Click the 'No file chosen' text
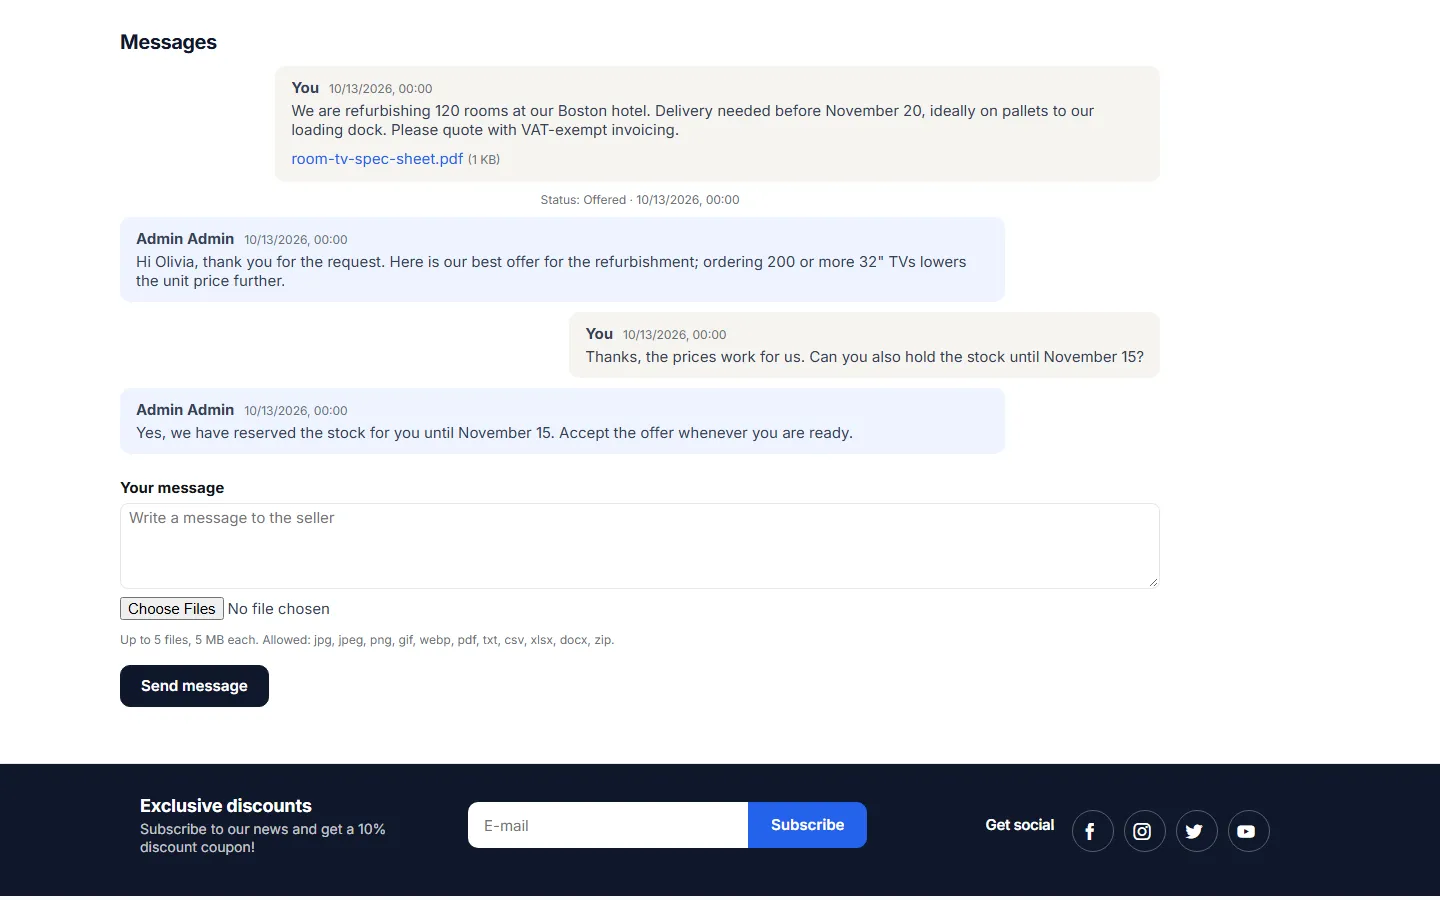 [x=278, y=609]
